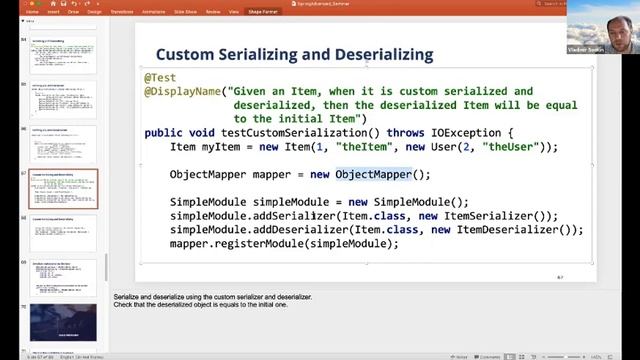
Task: Open the Home ribbon tab
Action: click(32, 12)
